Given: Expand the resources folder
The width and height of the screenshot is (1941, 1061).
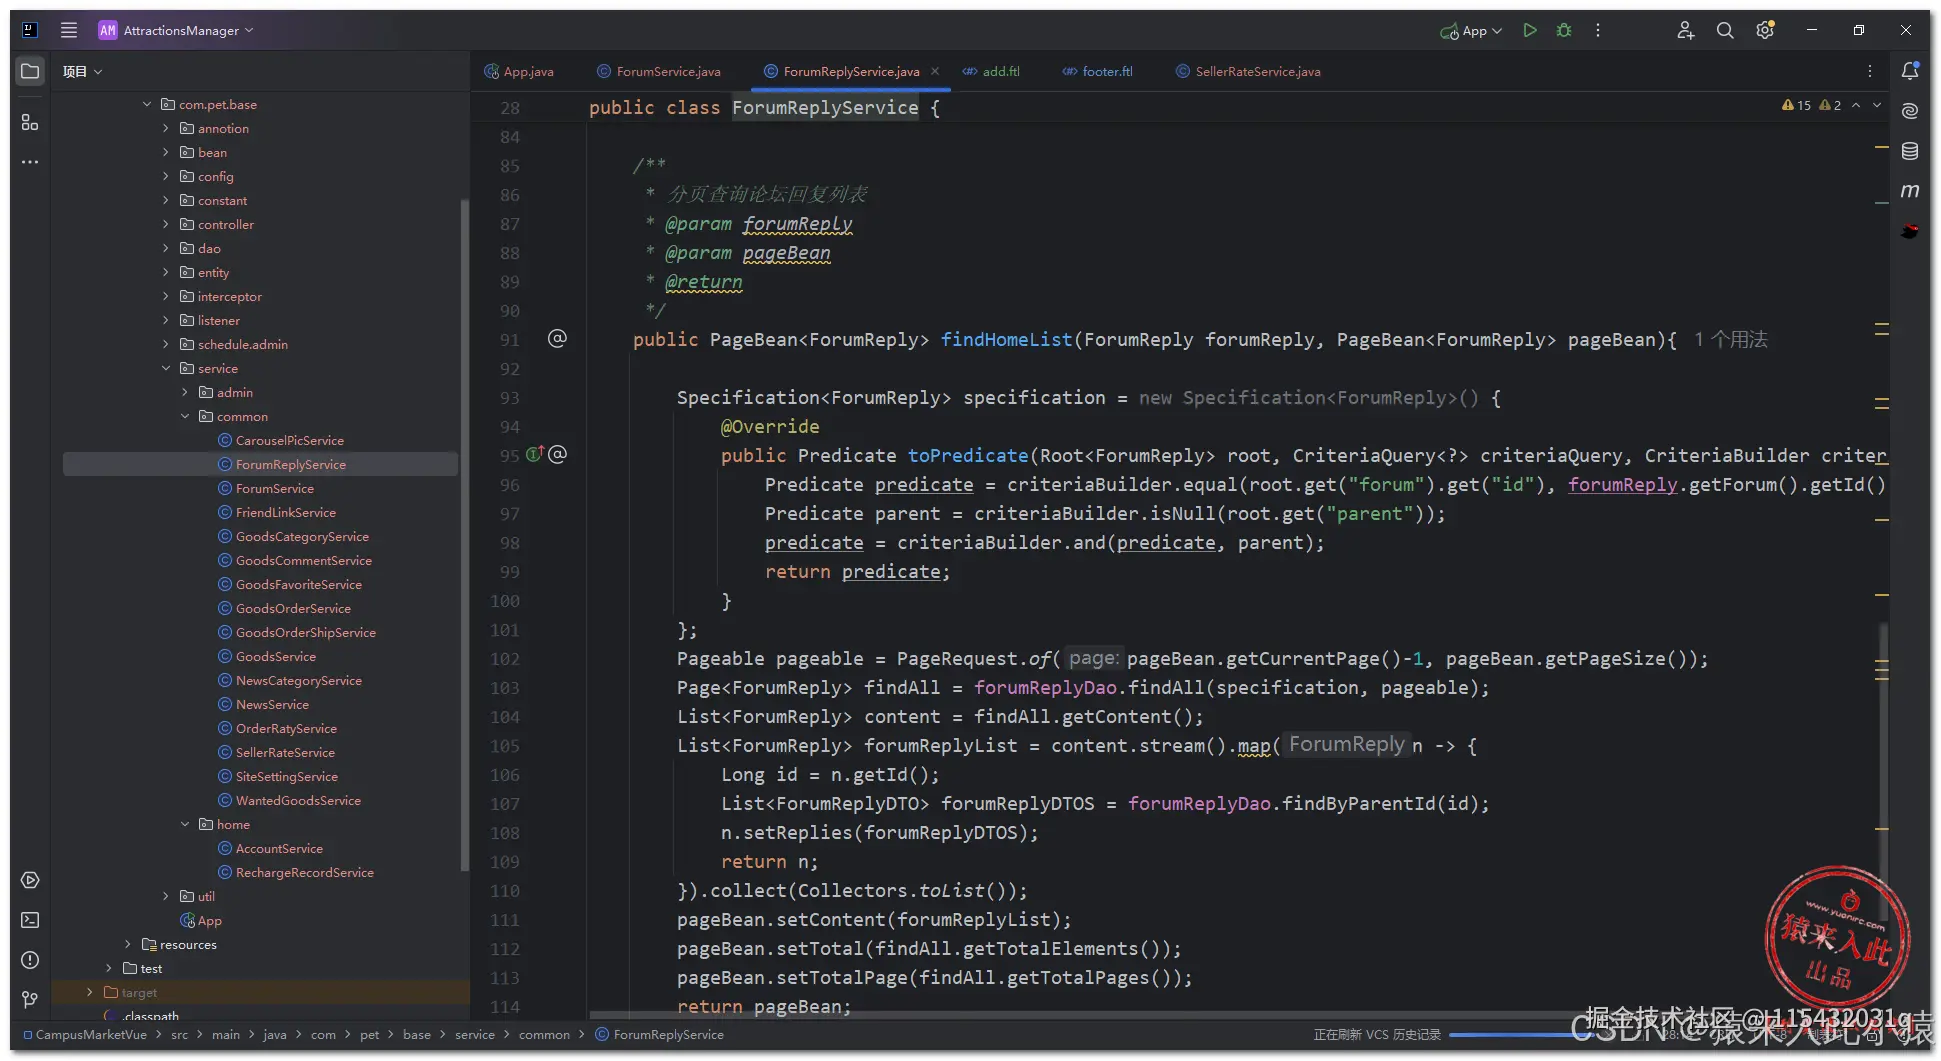Looking at the screenshot, I should (128, 944).
